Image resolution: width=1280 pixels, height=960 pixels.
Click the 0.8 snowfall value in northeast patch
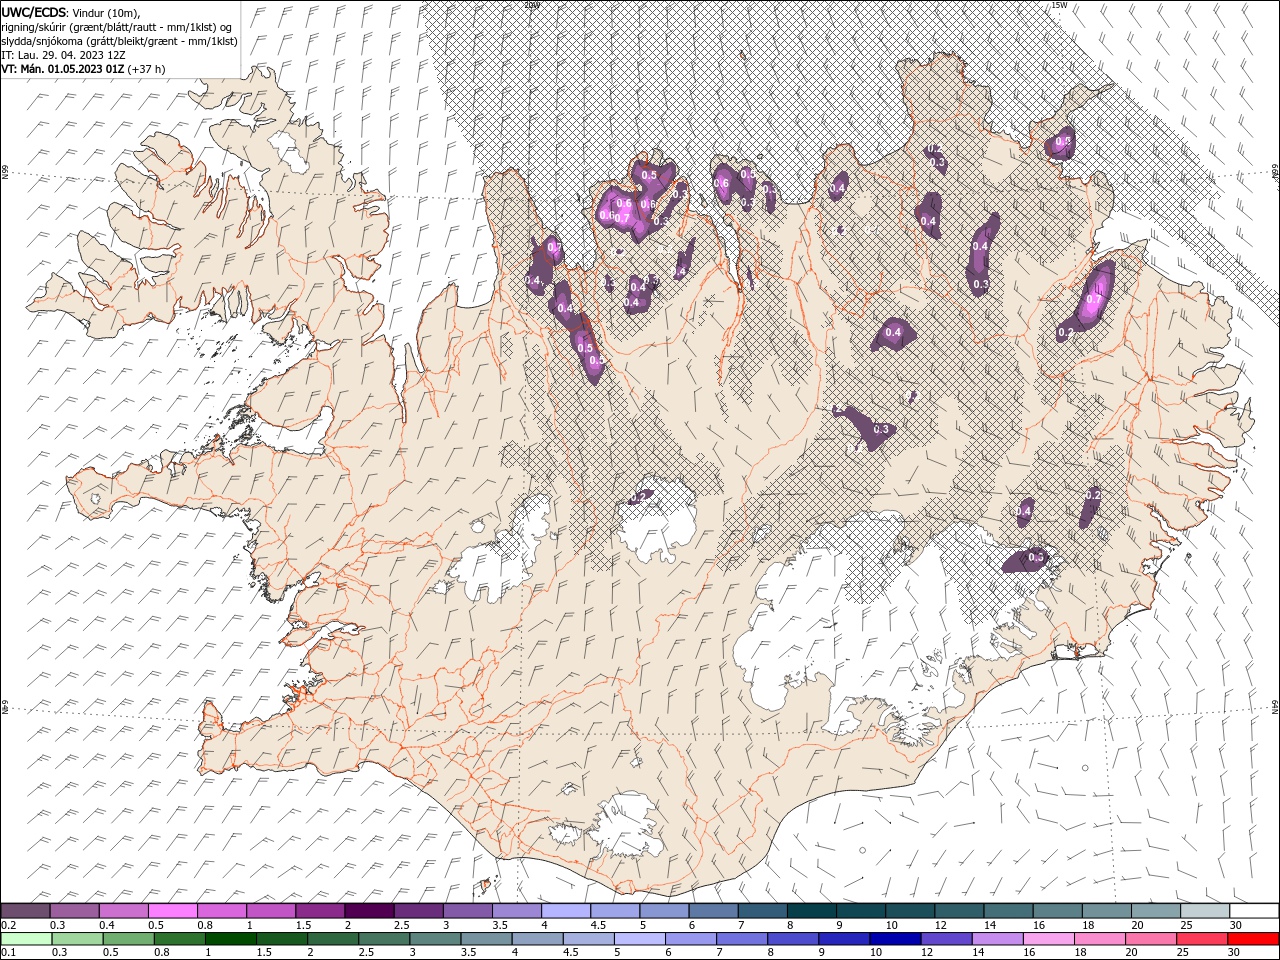pyautogui.click(x=1063, y=142)
